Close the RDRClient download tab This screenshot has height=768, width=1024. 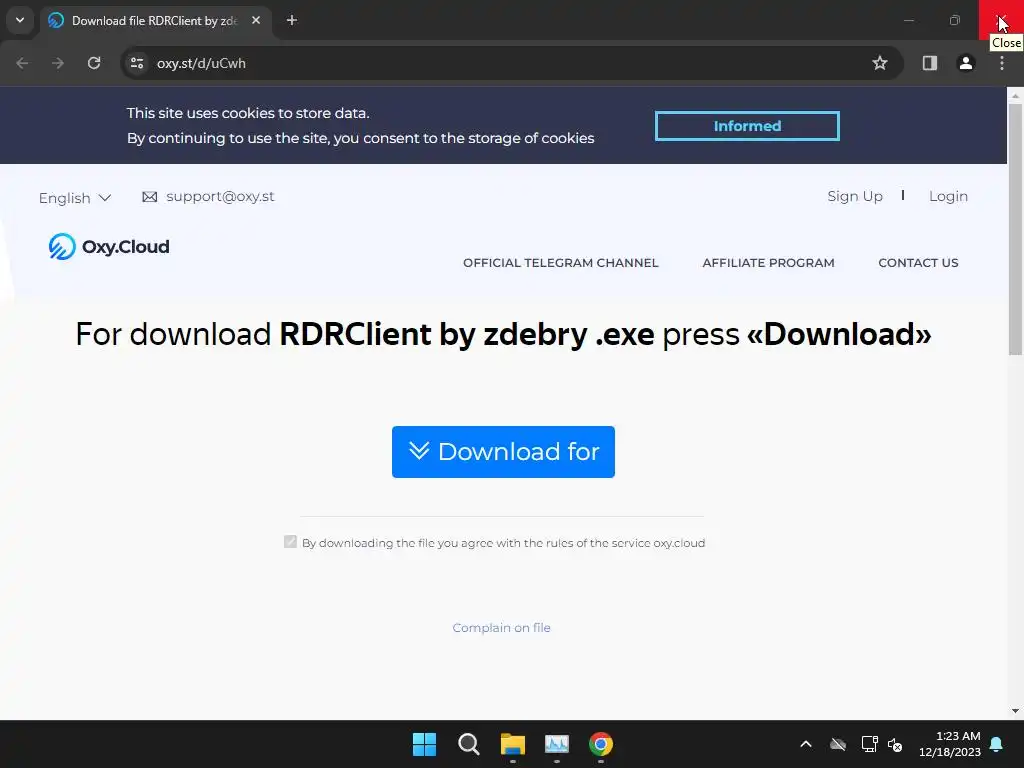click(x=256, y=20)
